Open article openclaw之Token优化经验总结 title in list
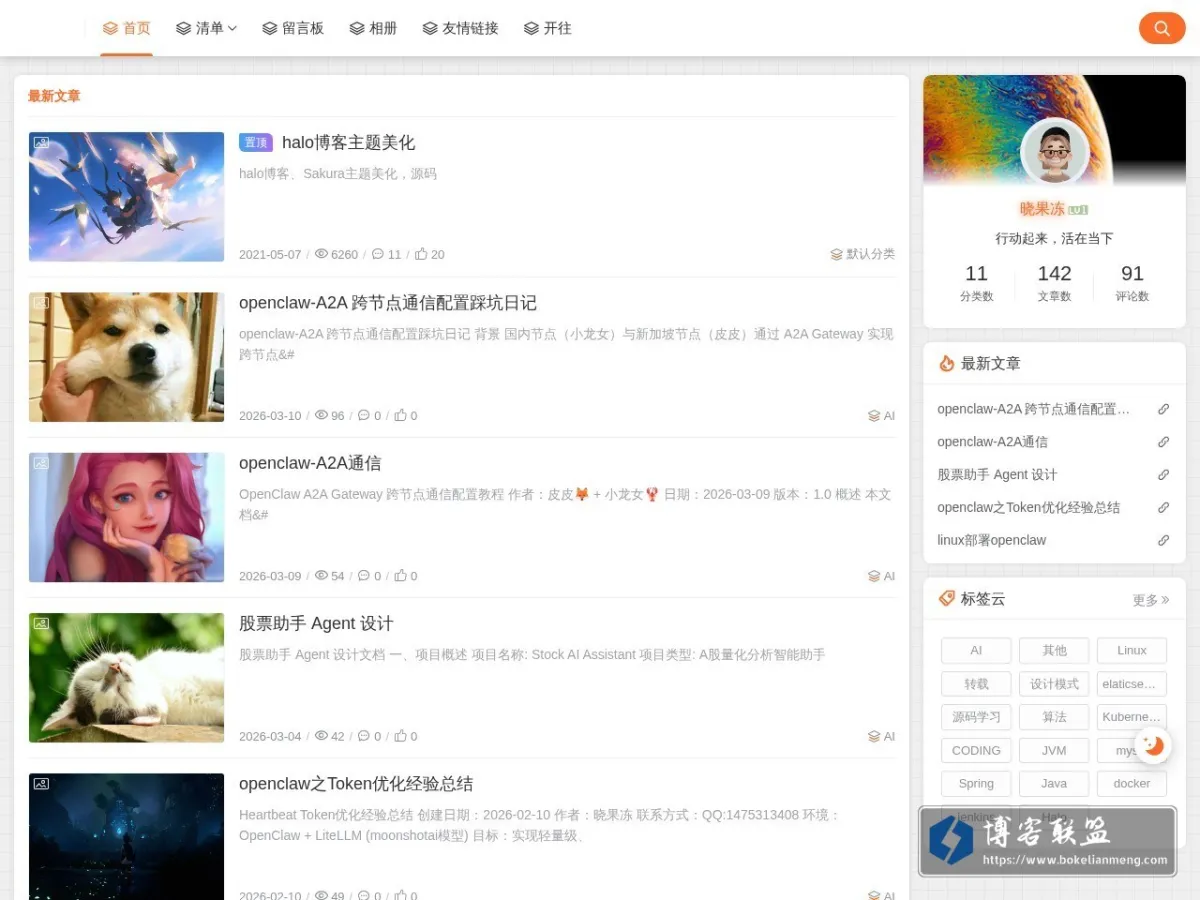 pyautogui.click(x=356, y=783)
